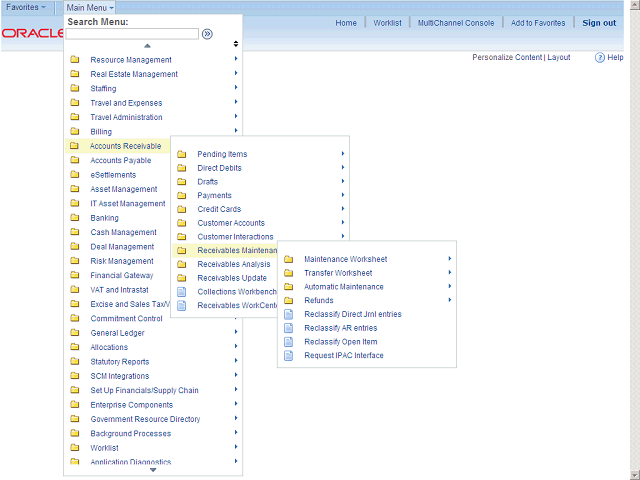Open the Worklist link in header
Screen dimensions: 640x480
387,23
